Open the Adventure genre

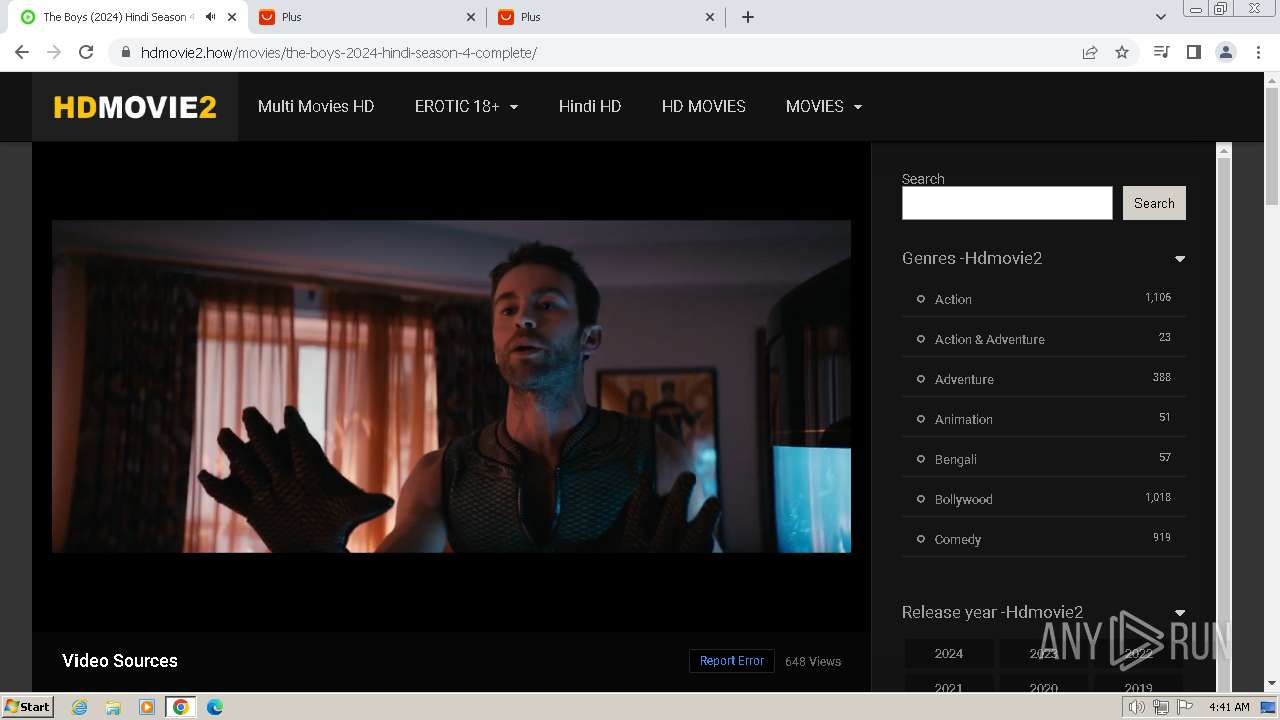pyautogui.click(x=964, y=379)
